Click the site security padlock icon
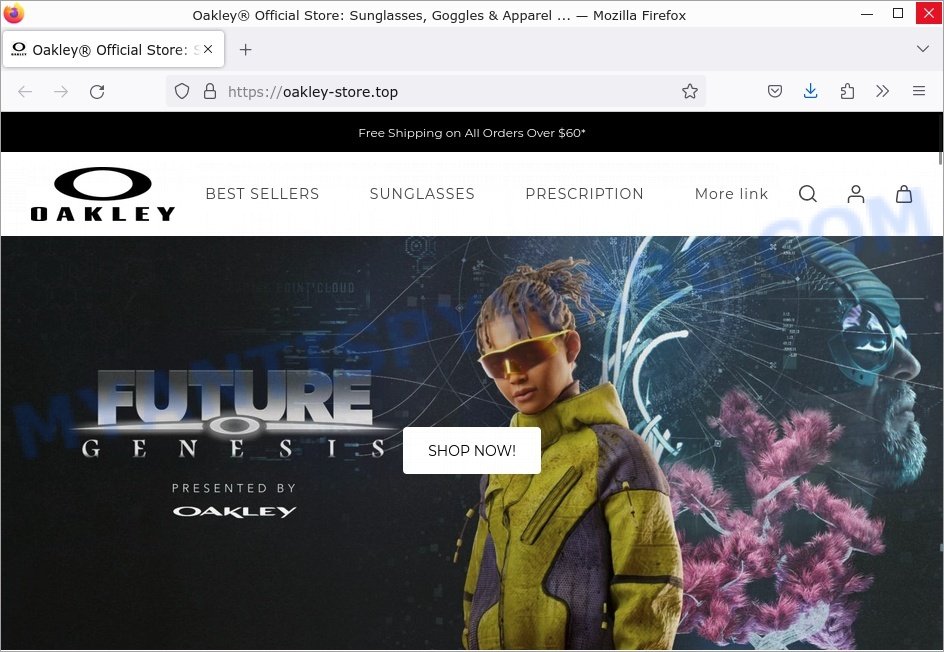944x652 pixels. point(210,92)
